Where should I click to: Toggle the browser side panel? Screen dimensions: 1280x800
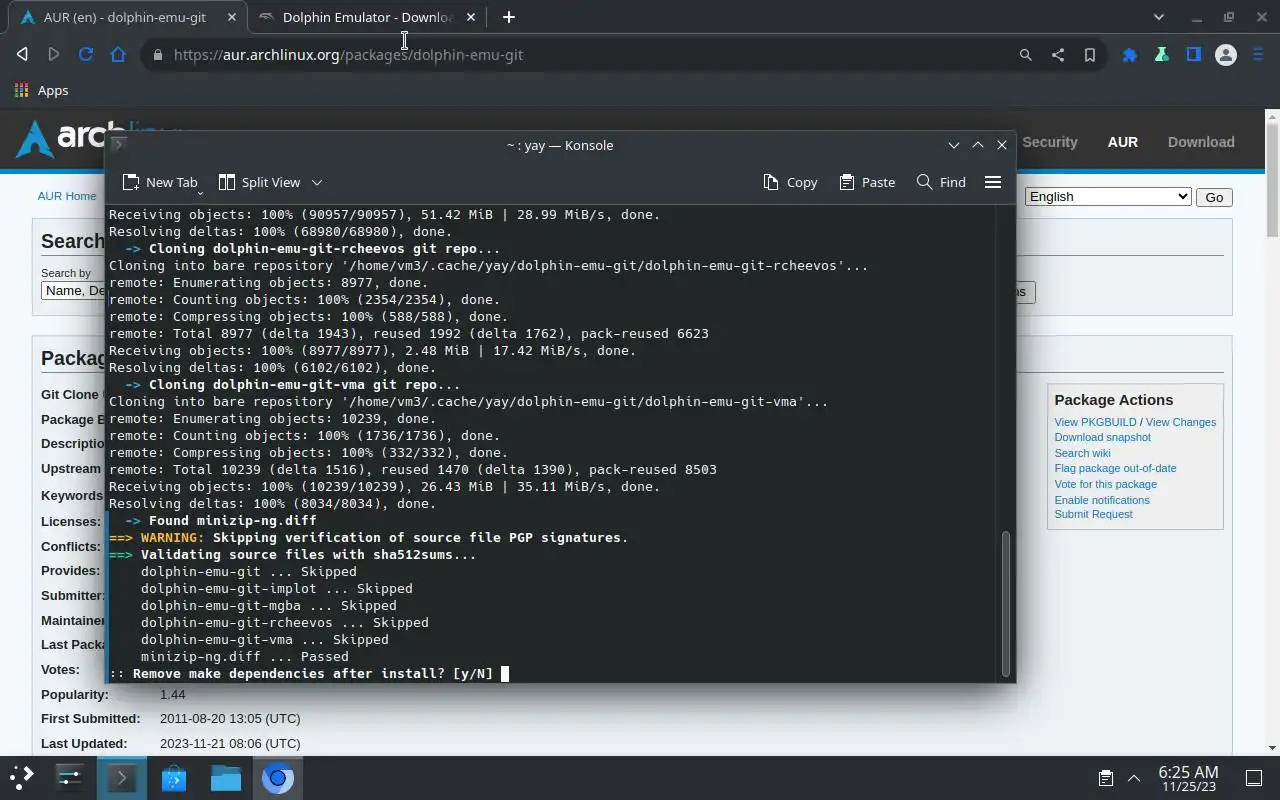point(1193,55)
